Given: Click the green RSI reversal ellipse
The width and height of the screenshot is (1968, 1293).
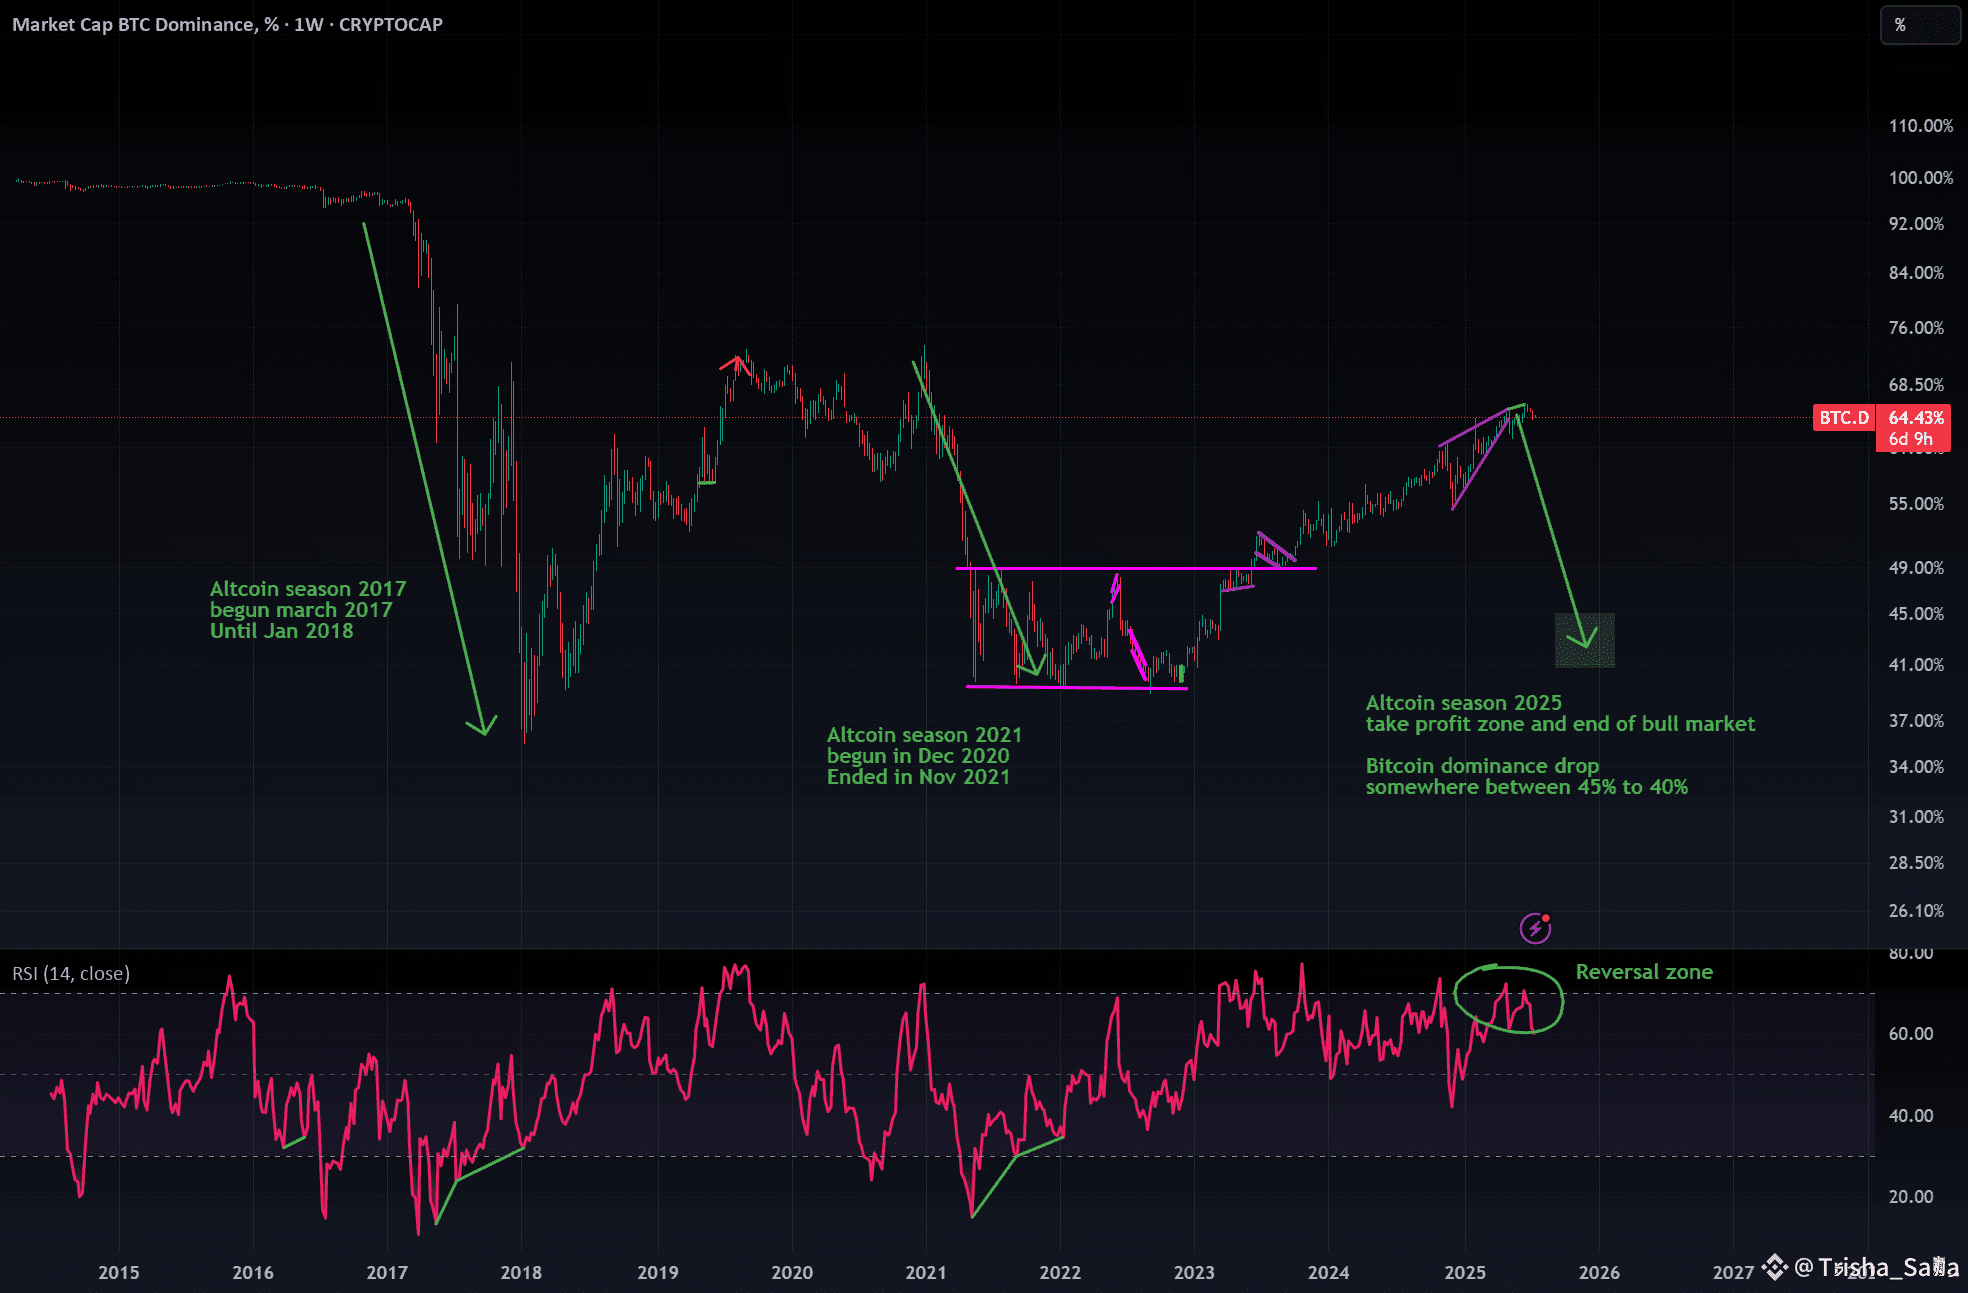Looking at the screenshot, I should point(1507,999).
